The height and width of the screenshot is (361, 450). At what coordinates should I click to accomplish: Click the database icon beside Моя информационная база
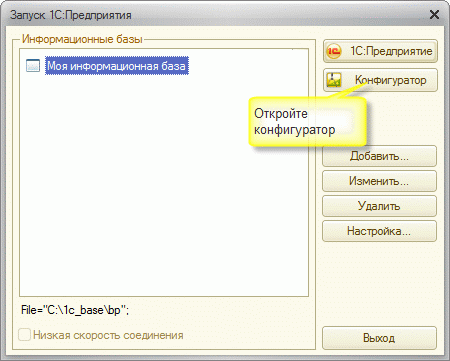33,66
